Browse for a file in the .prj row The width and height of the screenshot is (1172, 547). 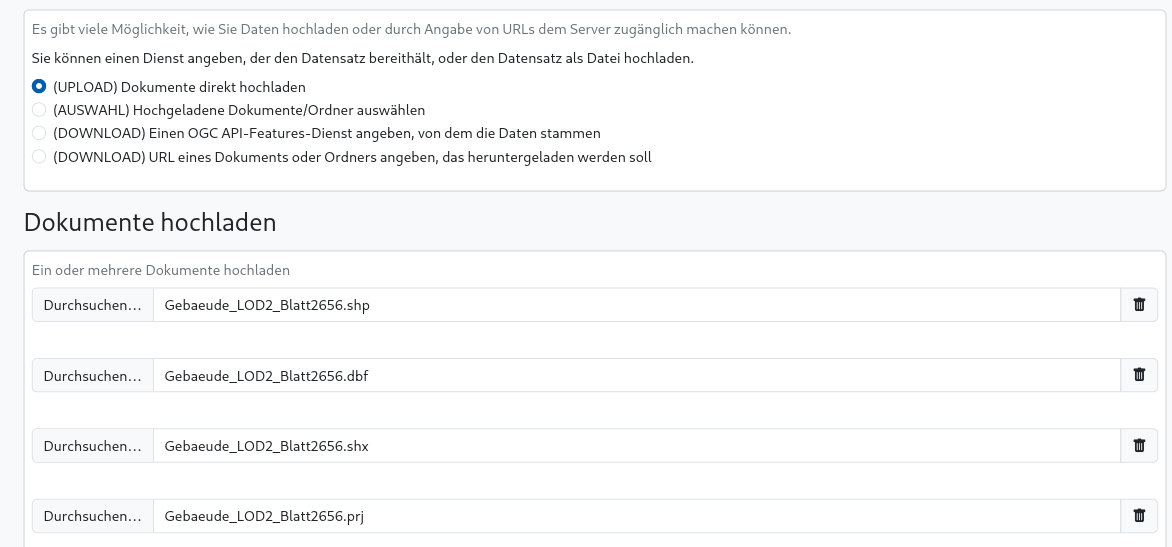tap(93, 516)
